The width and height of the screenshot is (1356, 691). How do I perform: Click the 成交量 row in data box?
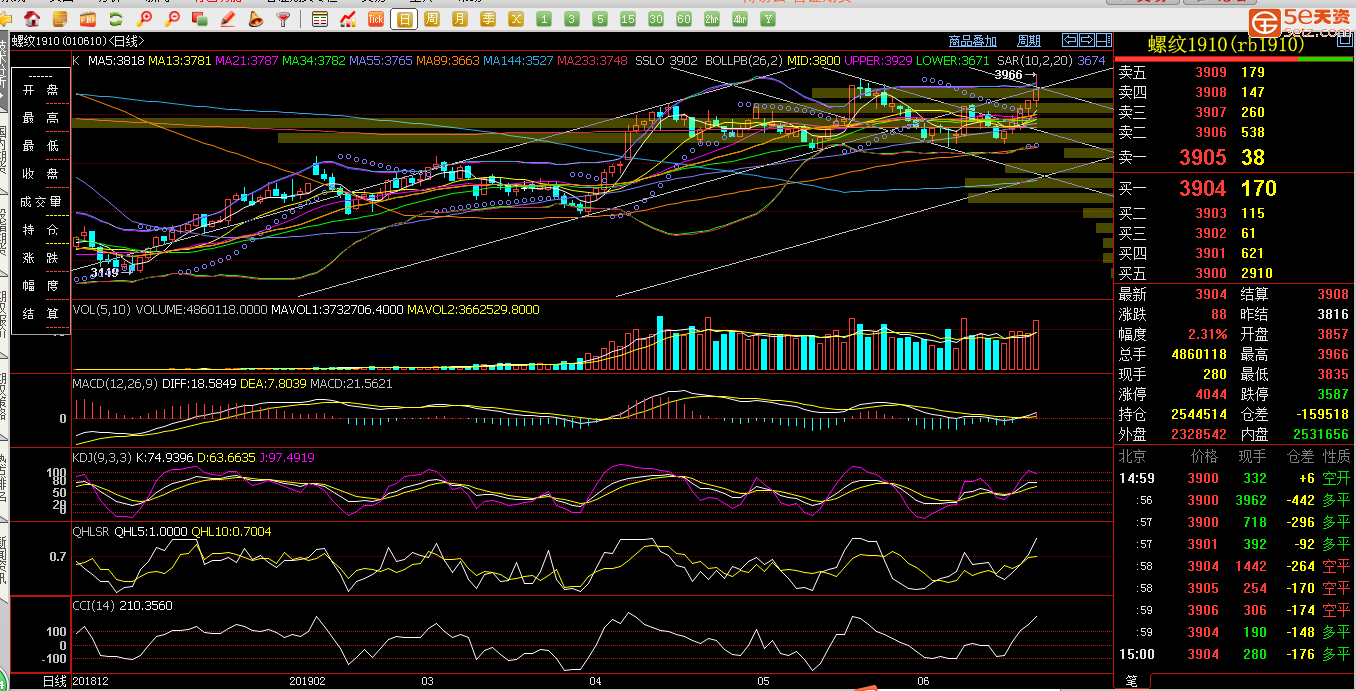click(x=41, y=201)
